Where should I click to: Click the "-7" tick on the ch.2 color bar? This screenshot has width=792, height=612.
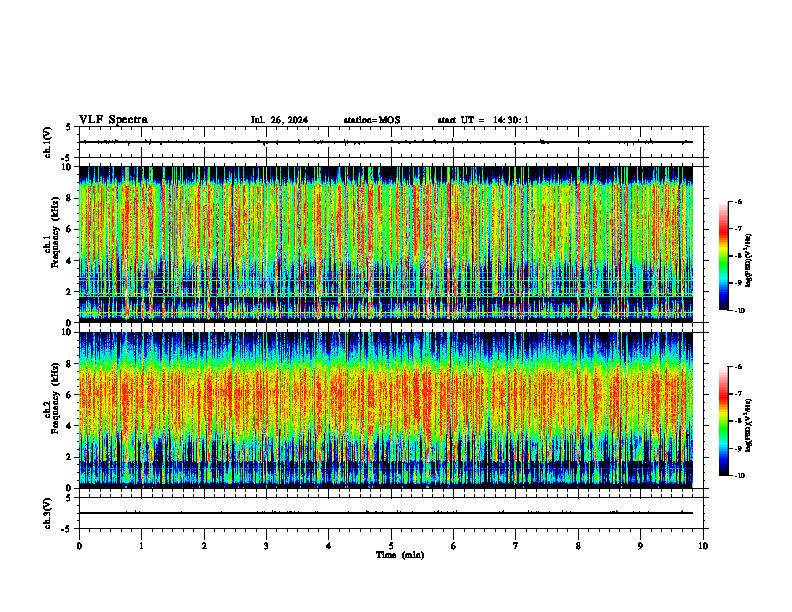click(739, 394)
